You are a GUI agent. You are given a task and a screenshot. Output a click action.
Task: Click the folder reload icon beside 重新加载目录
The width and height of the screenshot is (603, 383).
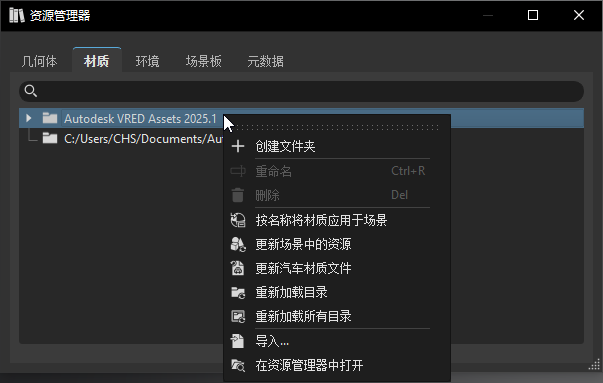[x=238, y=293]
